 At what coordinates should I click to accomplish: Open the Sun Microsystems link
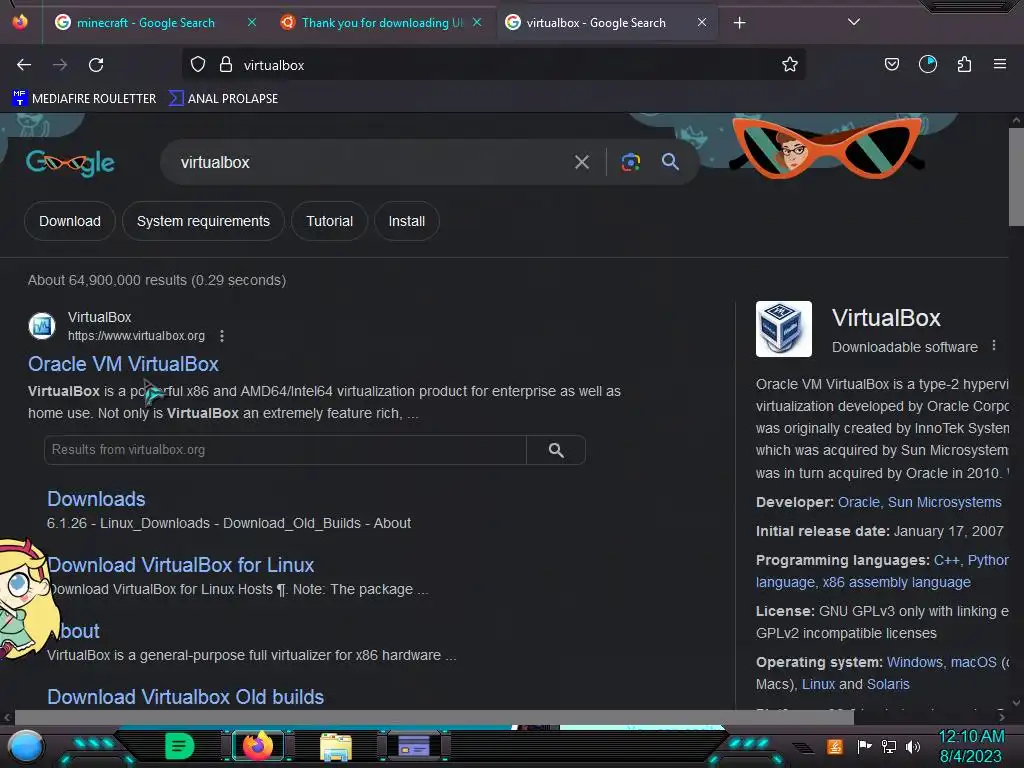tap(944, 502)
